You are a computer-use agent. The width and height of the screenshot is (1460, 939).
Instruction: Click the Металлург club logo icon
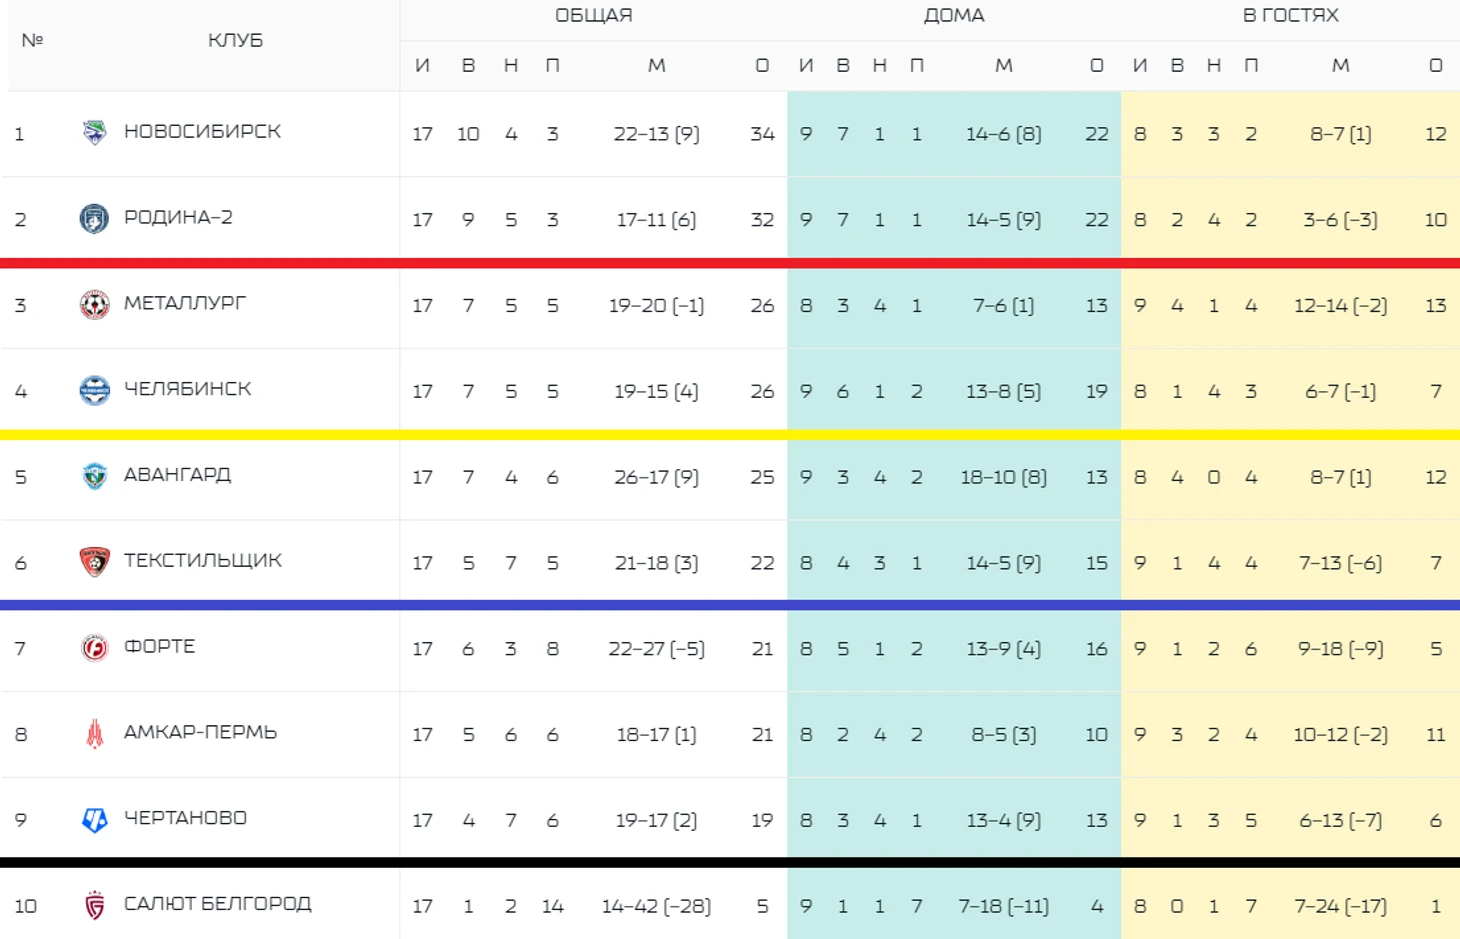pos(94,305)
